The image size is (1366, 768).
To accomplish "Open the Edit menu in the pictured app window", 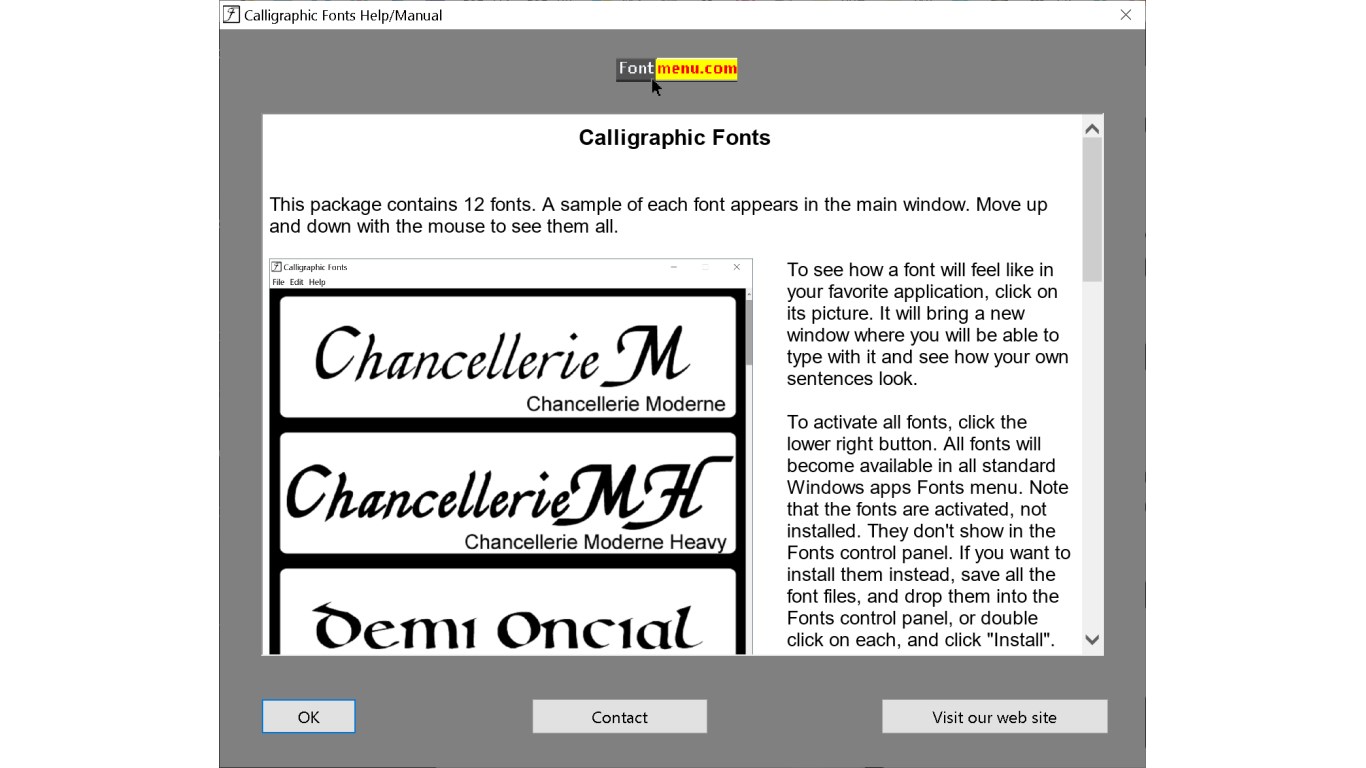I will click(295, 282).
